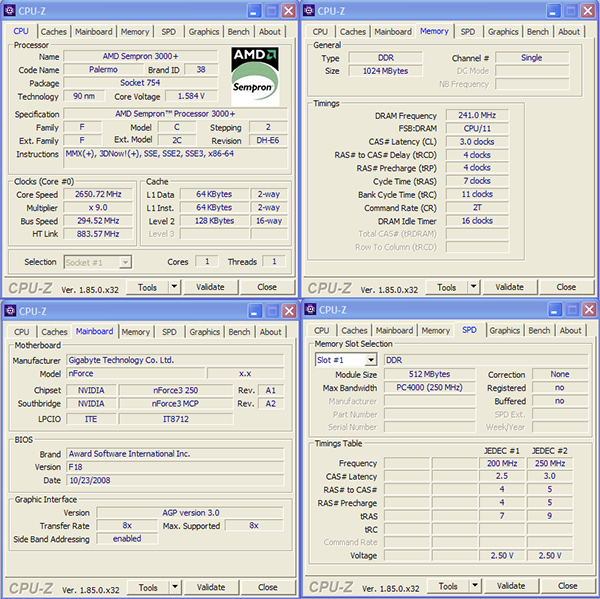Minimize the Memory tab window
This screenshot has height=599, width=600.
coord(553,11)
